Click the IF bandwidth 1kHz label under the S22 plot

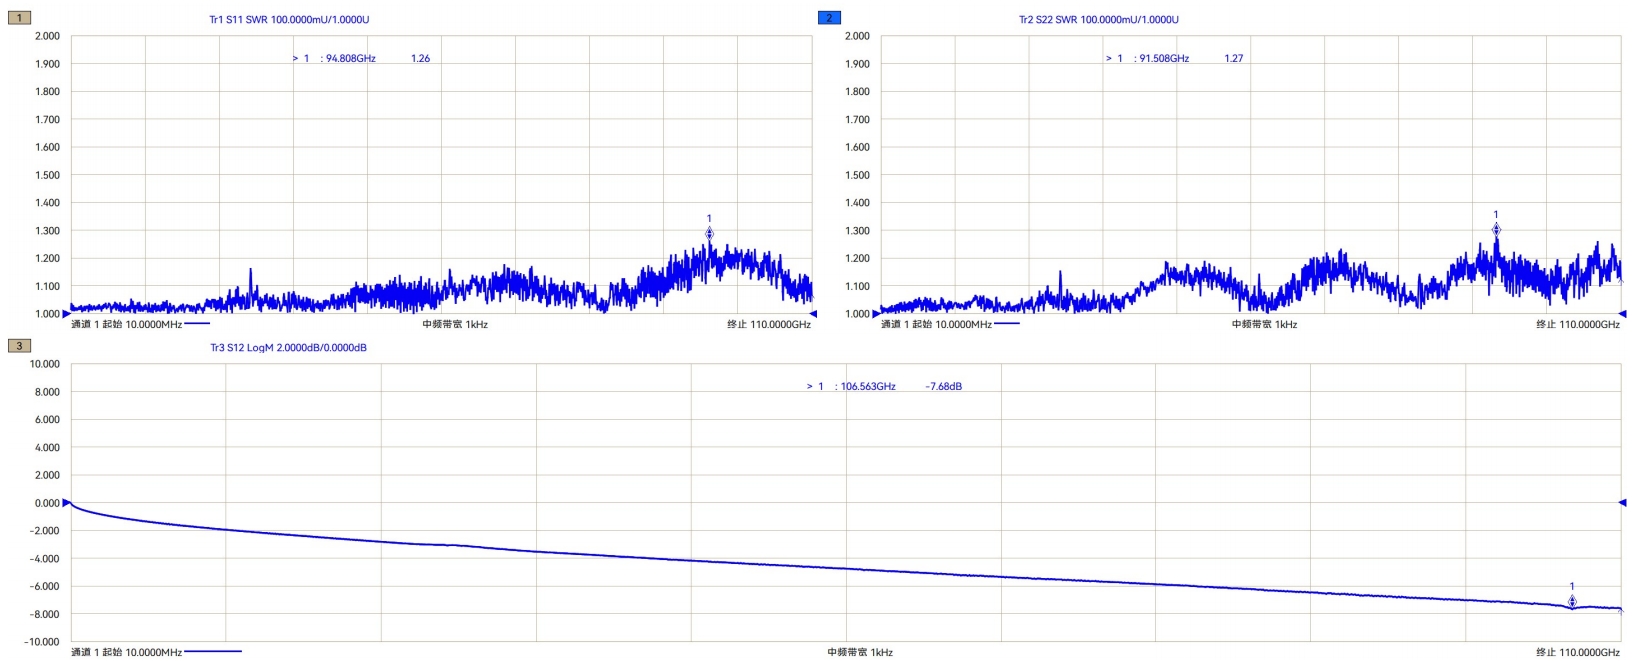pos(1264,325)
